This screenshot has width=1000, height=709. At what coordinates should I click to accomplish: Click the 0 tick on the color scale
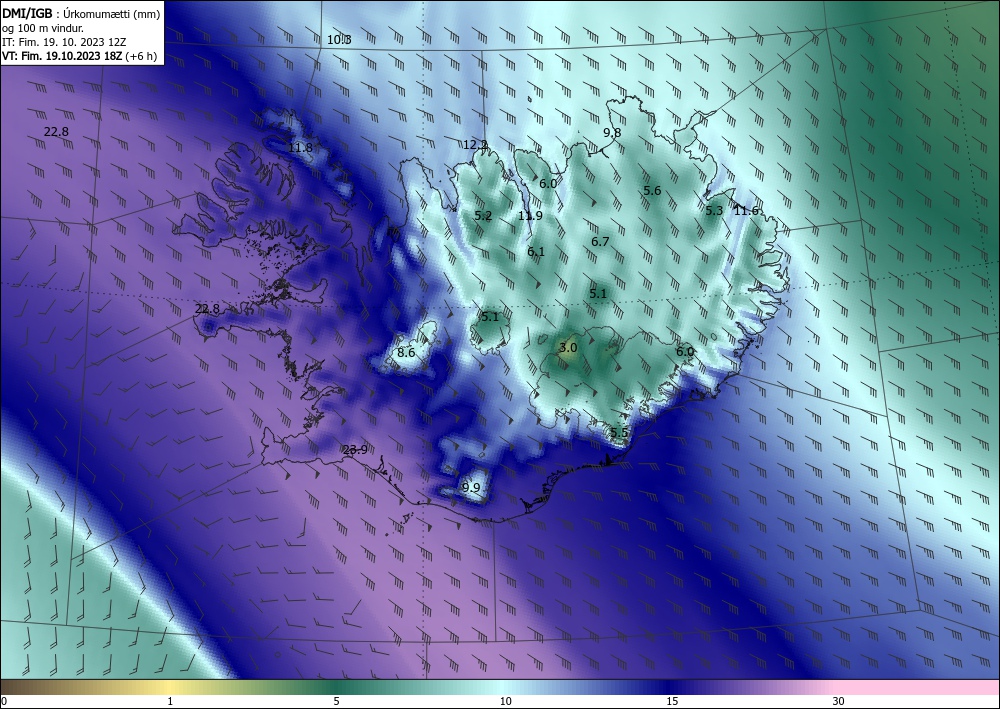(4, 702)
